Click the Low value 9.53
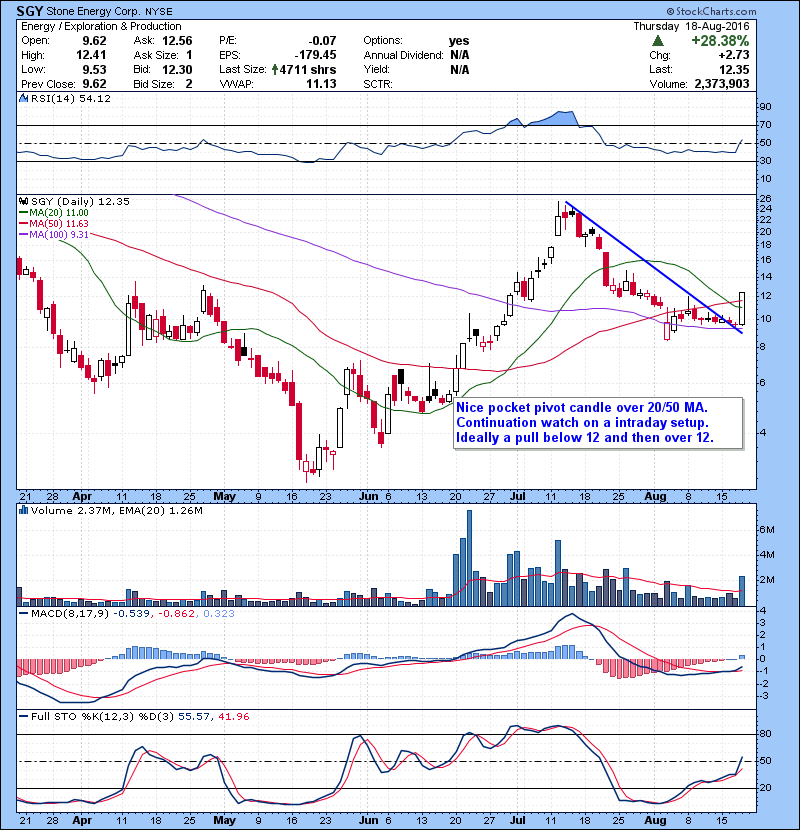Screen dimensions: 800x830 click(94, 69)
